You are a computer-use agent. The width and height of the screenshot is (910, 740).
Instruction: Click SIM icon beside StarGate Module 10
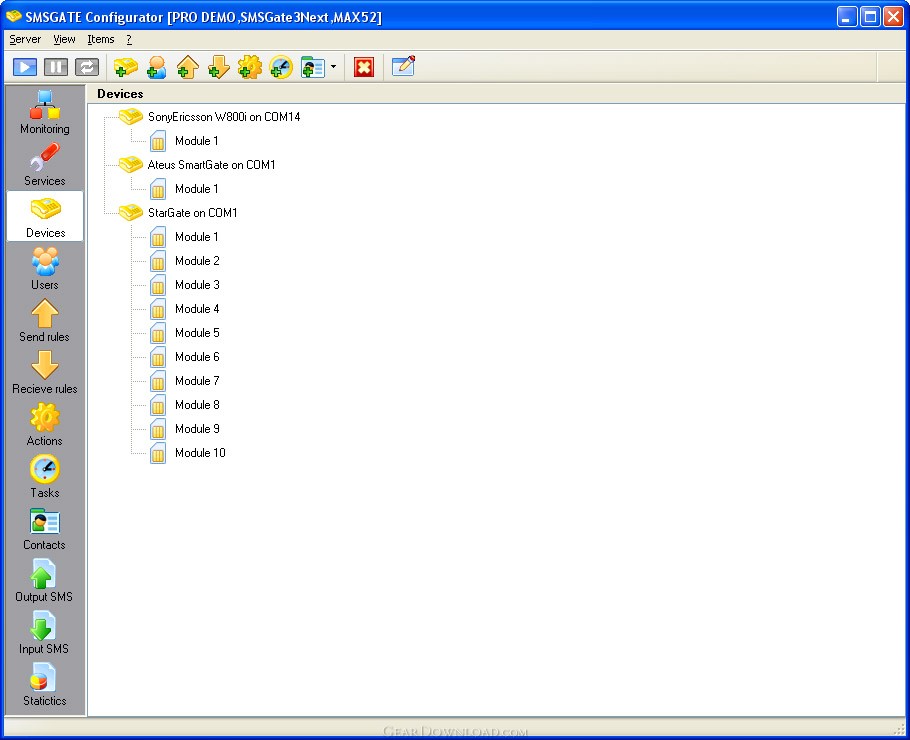coord(158,453)
